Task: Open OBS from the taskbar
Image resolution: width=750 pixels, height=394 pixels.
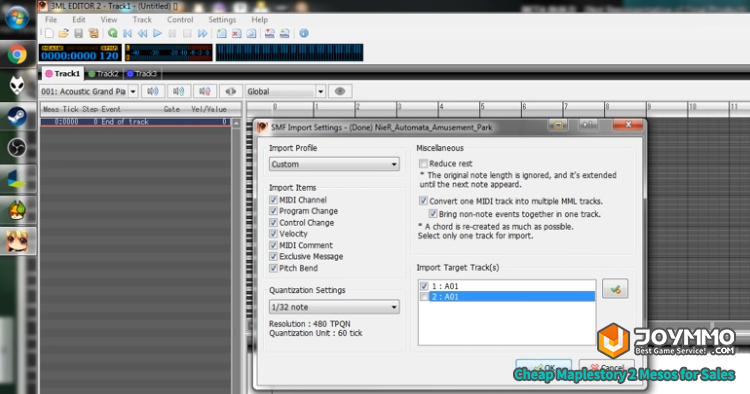Action: (x=17, y=148)
